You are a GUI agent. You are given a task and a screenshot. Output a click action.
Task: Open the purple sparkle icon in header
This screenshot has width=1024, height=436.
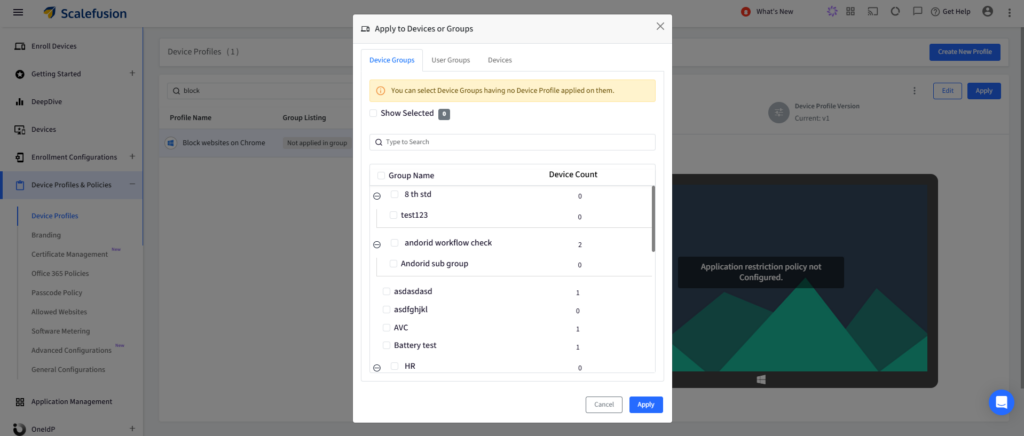[x=831, y=11]
